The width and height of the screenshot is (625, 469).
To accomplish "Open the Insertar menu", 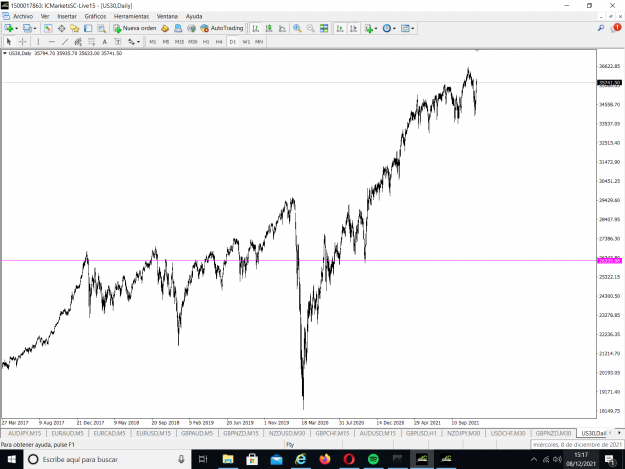I will pos(67,16).
